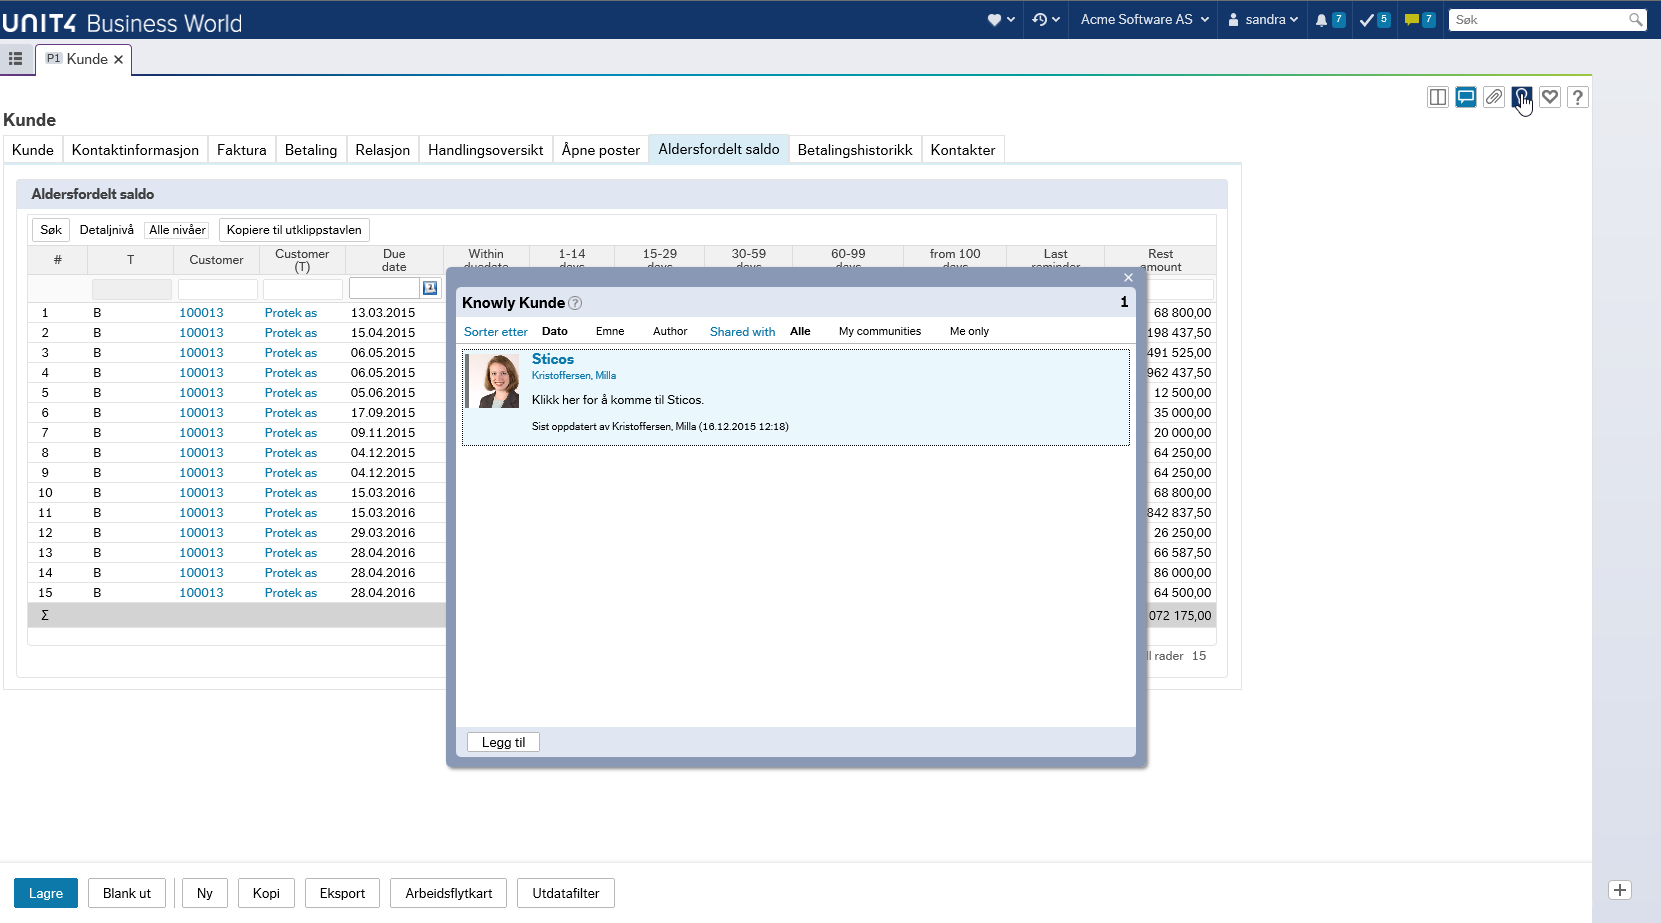Screen dimensions: 1661x923
Task: Switch to Betalingshistorikk tab
Action: 855,150
